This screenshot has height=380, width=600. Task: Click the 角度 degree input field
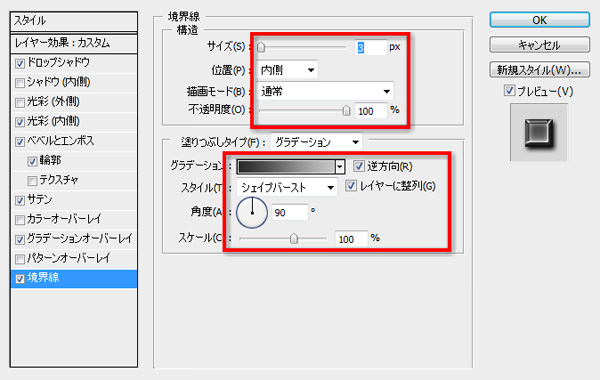[290, 212]
